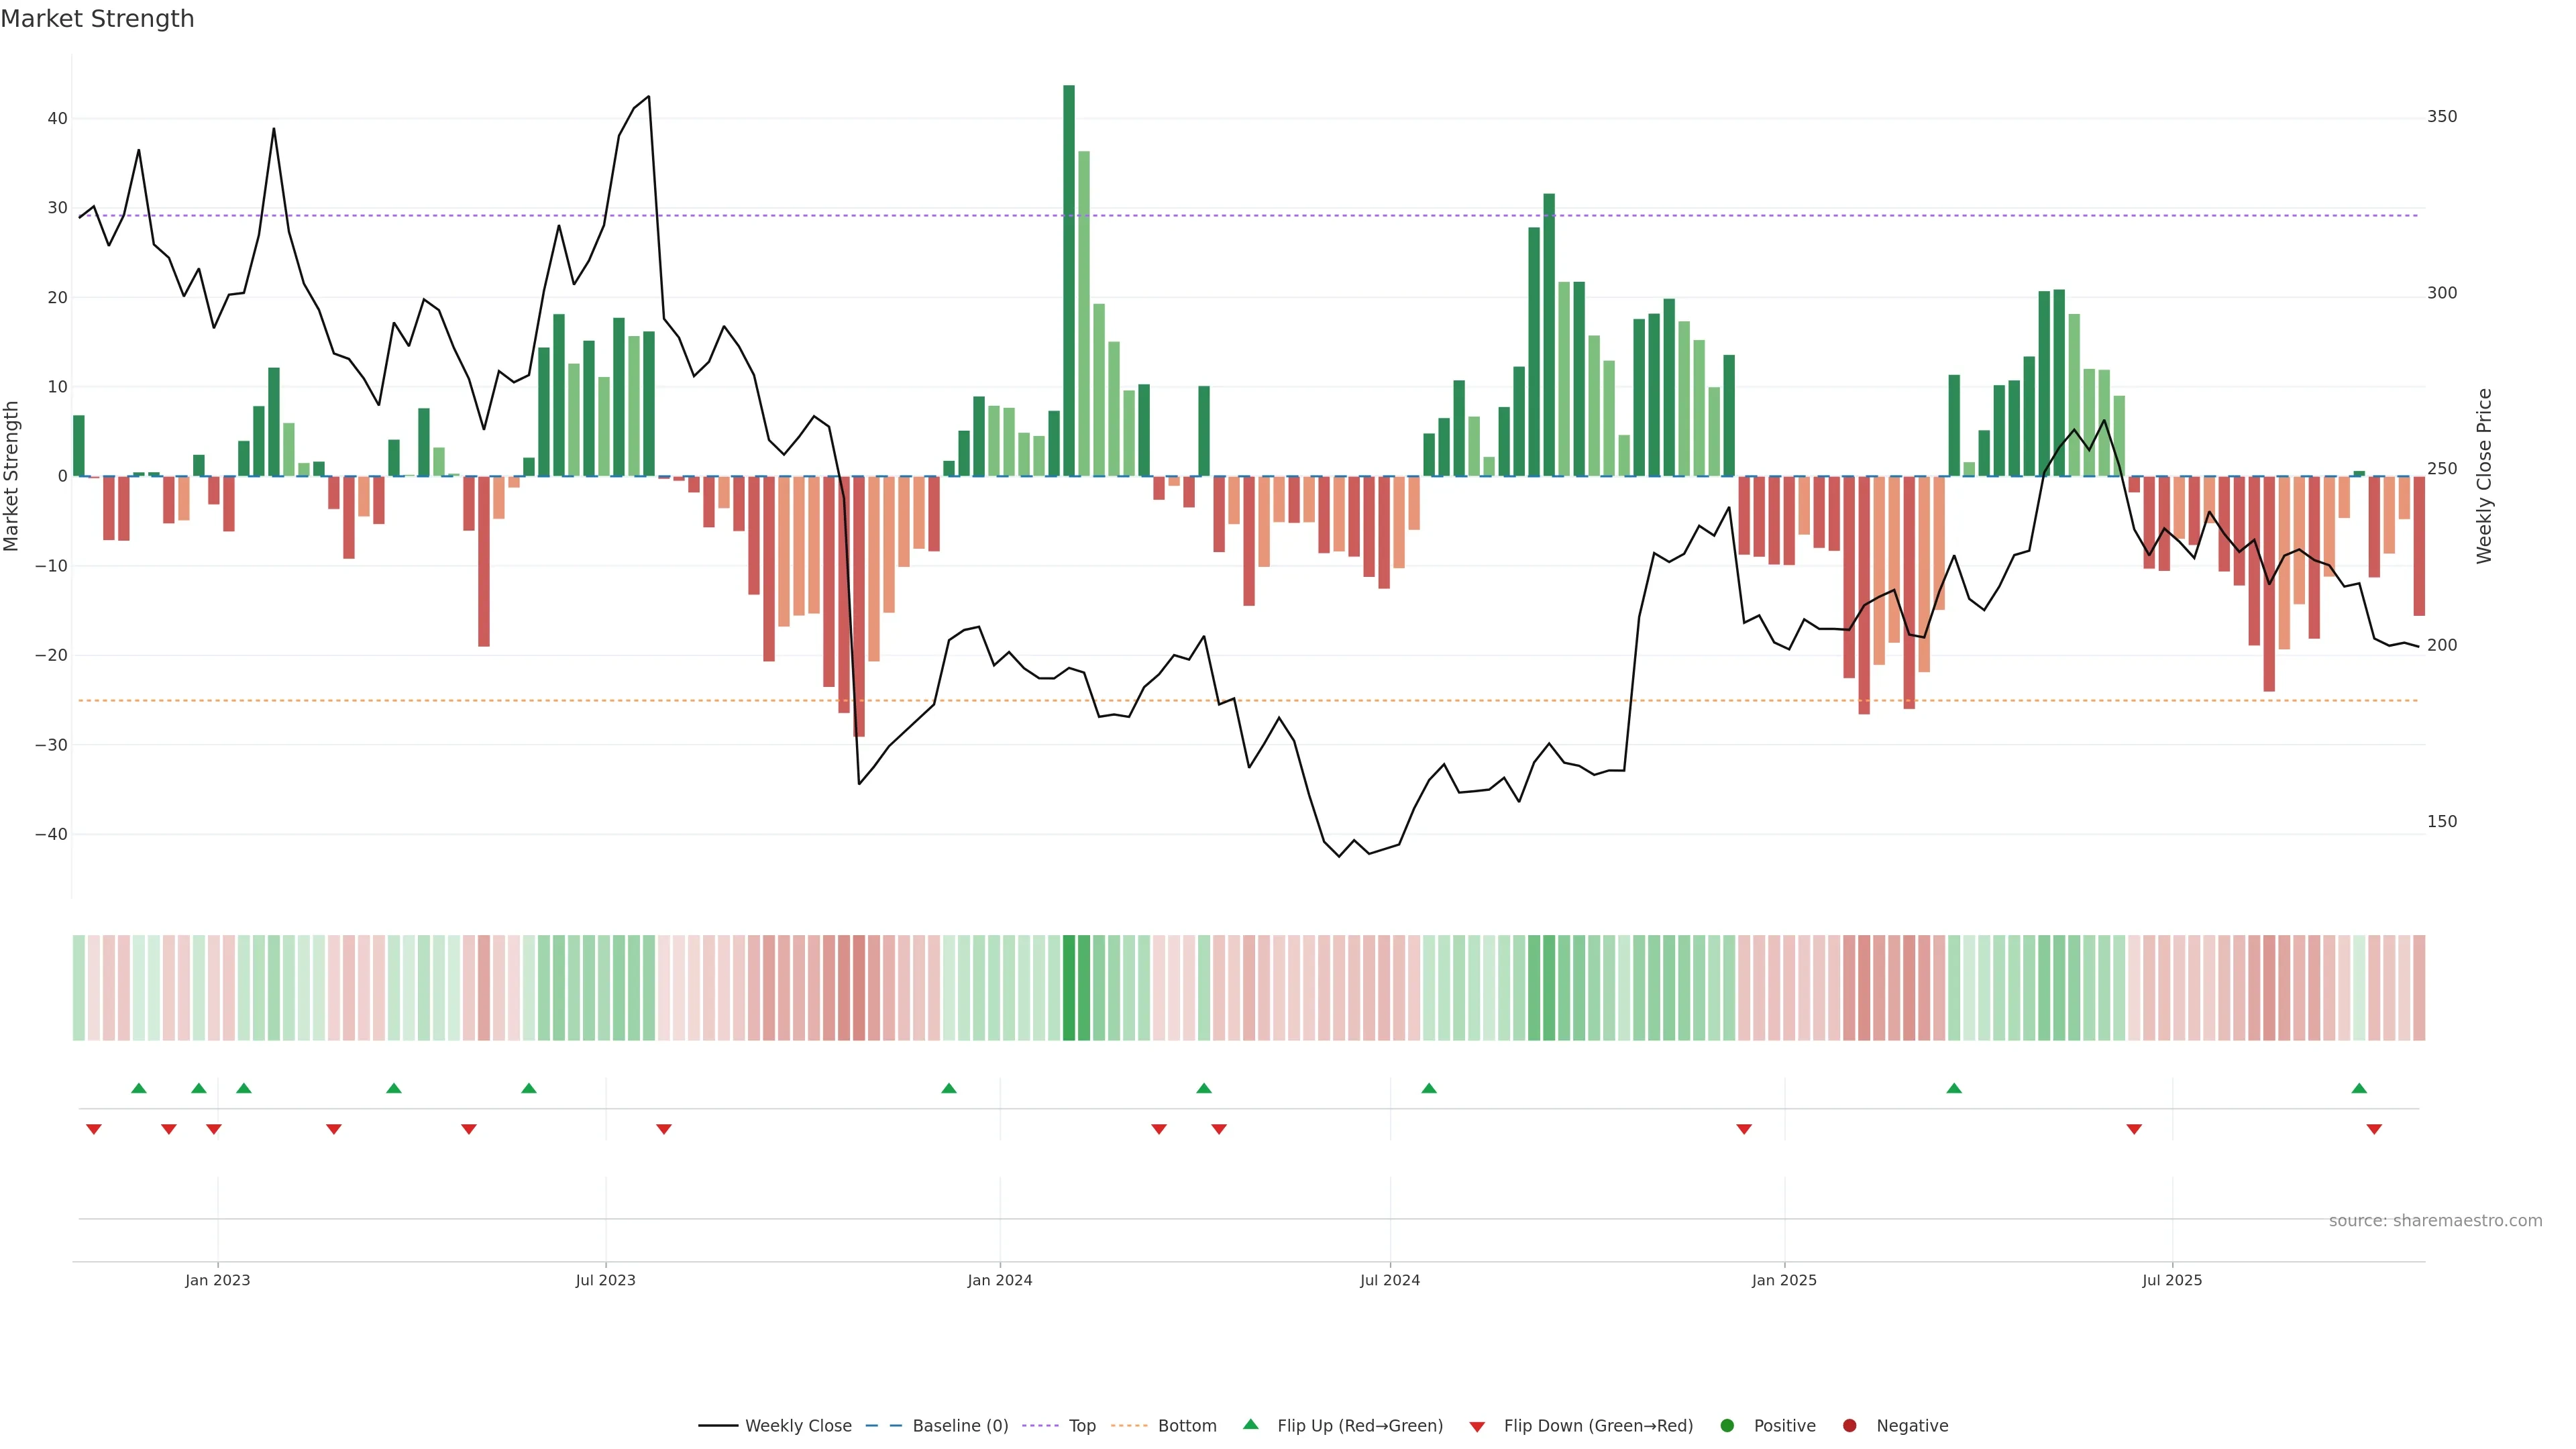
Task: Click flip-up triangle just before Jan 2024
Action: point(949,1088)
